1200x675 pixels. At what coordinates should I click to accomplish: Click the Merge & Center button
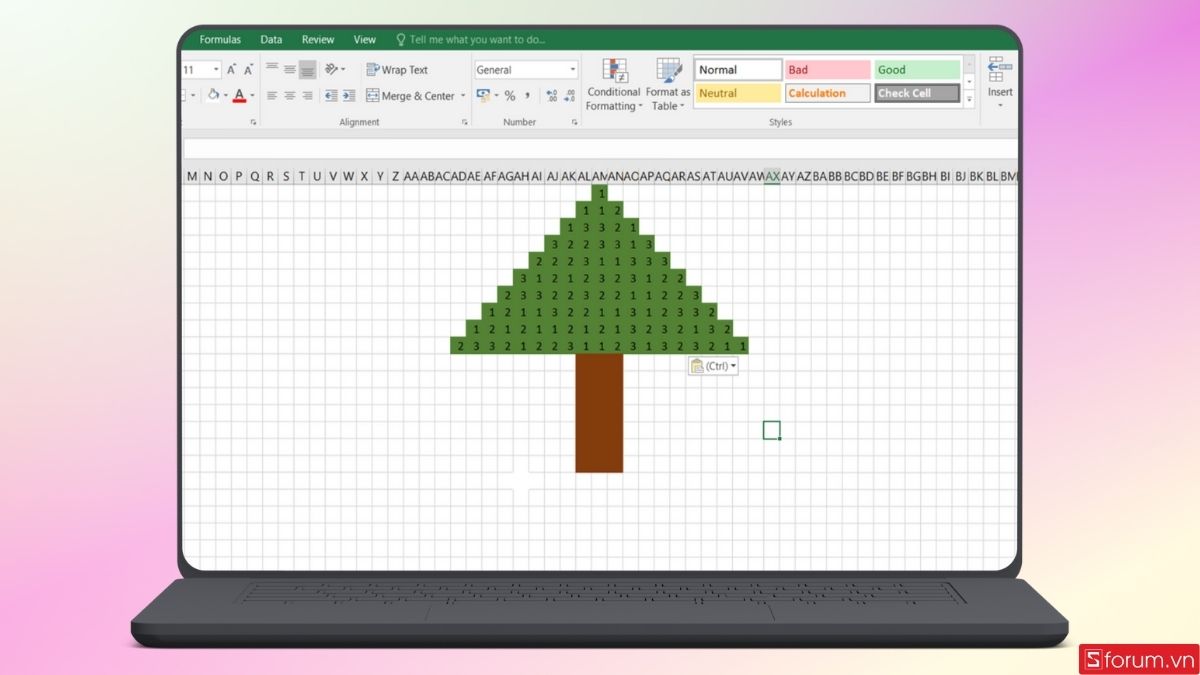pyautogui.click(x=410, y=96)
